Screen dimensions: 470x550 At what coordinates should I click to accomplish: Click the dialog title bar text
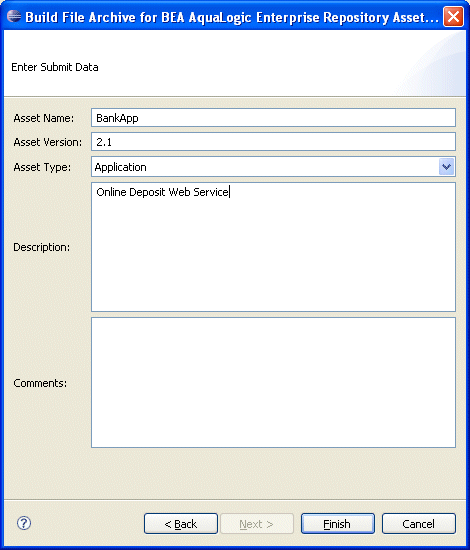[x=232, y=17]
